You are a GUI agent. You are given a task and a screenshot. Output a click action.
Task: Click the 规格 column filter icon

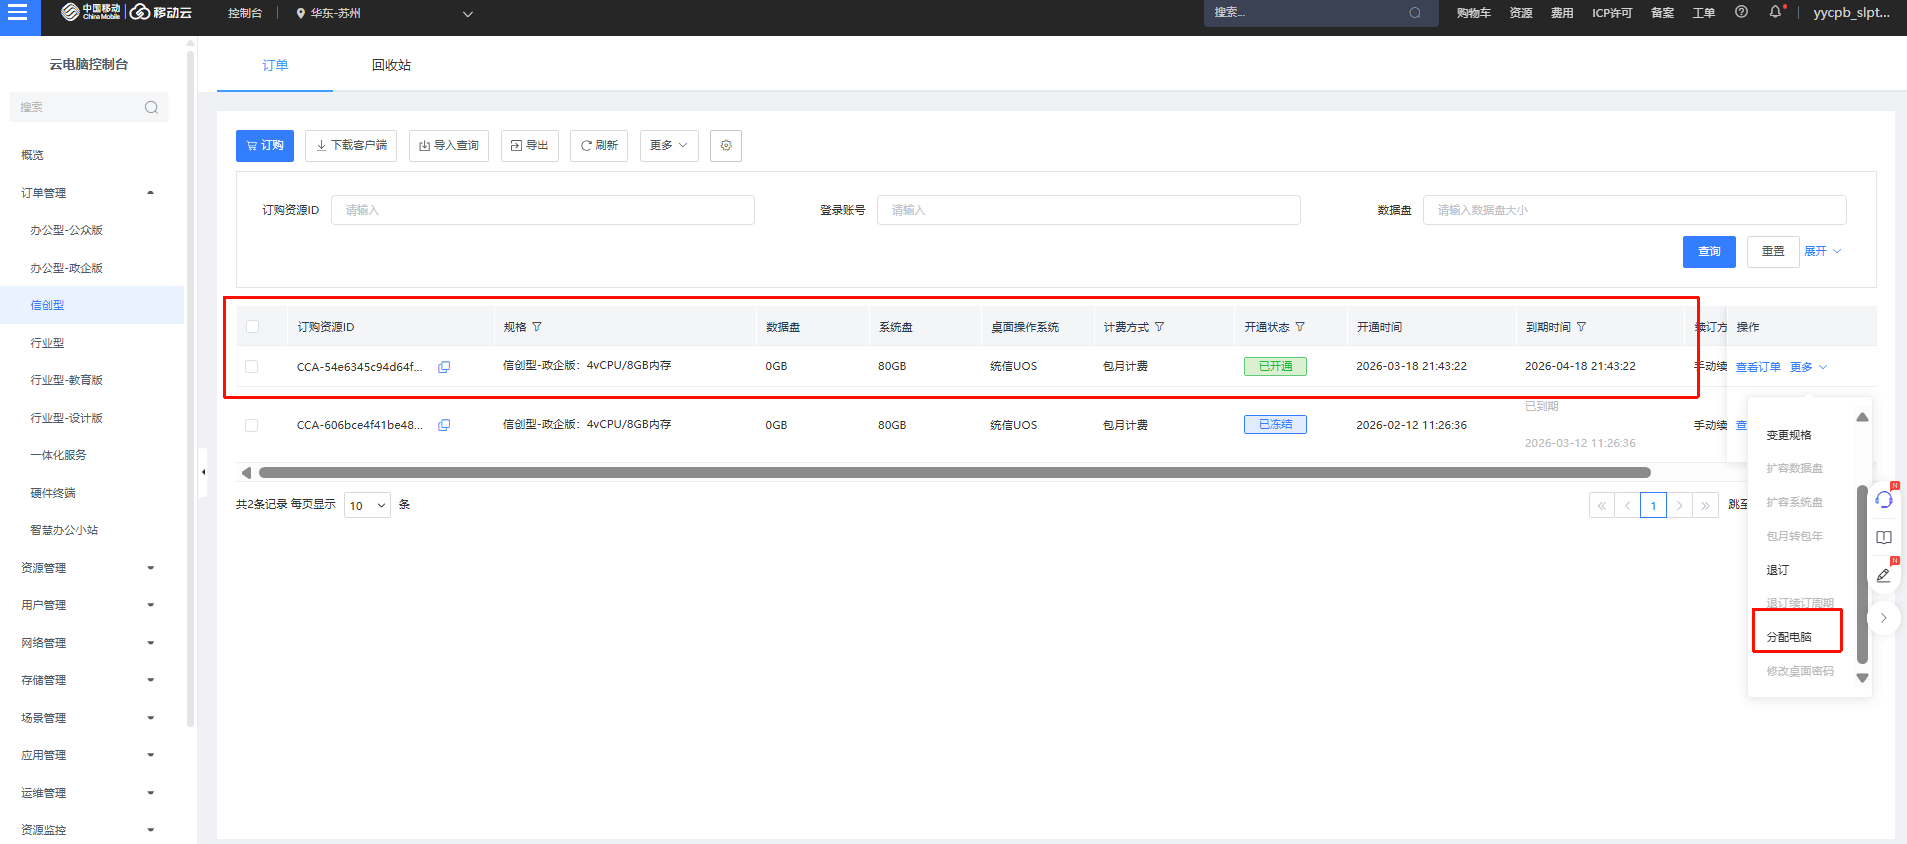(537, 327)
